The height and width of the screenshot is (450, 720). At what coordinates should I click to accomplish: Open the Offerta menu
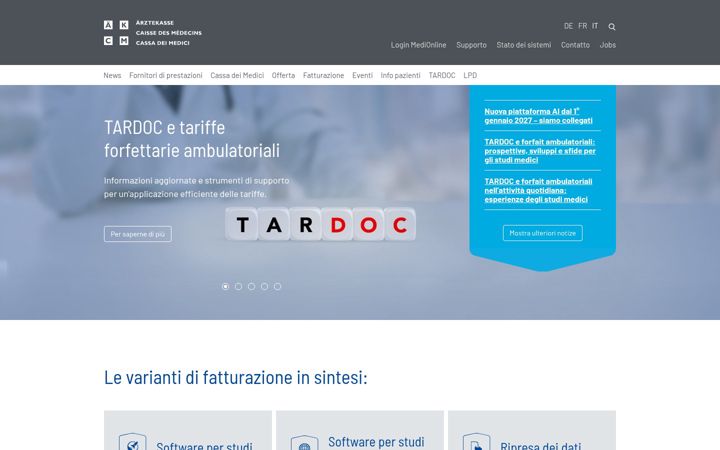click(283, 75)
